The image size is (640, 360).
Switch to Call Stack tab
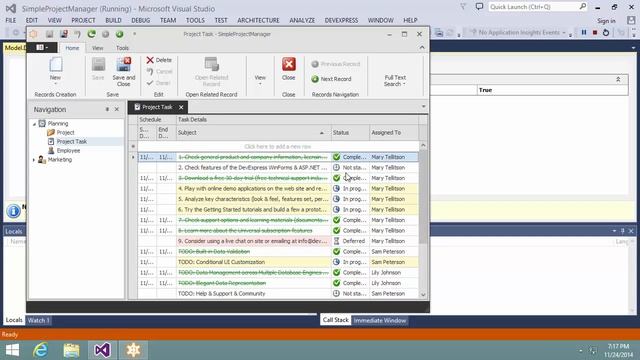pyautogui.click(x=336, y=320)
